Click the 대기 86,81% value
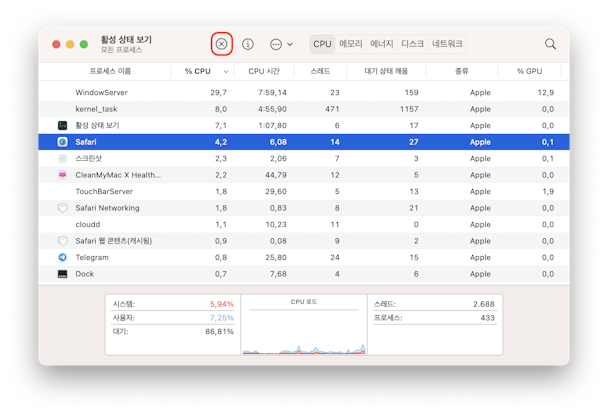 click(219, 331)
